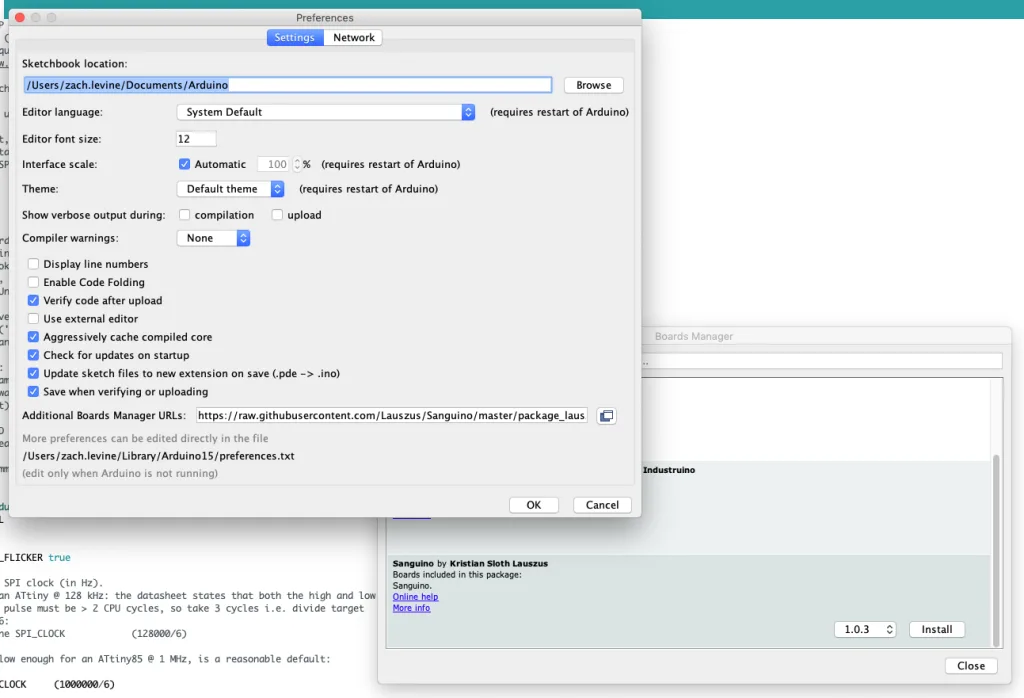Click the Editor font size field
The height and width of the screenshot is (698, 1024).
tap(196, 139)
